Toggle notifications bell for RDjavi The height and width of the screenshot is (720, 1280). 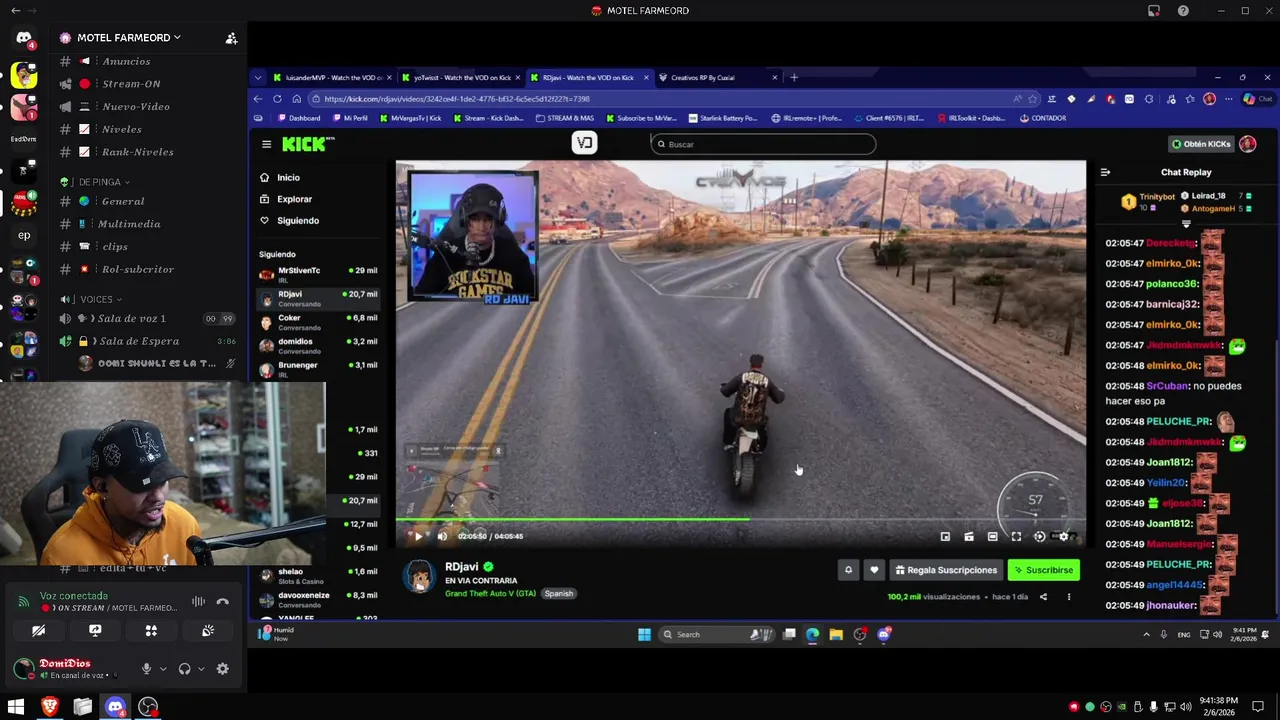(x=848, y=570)
